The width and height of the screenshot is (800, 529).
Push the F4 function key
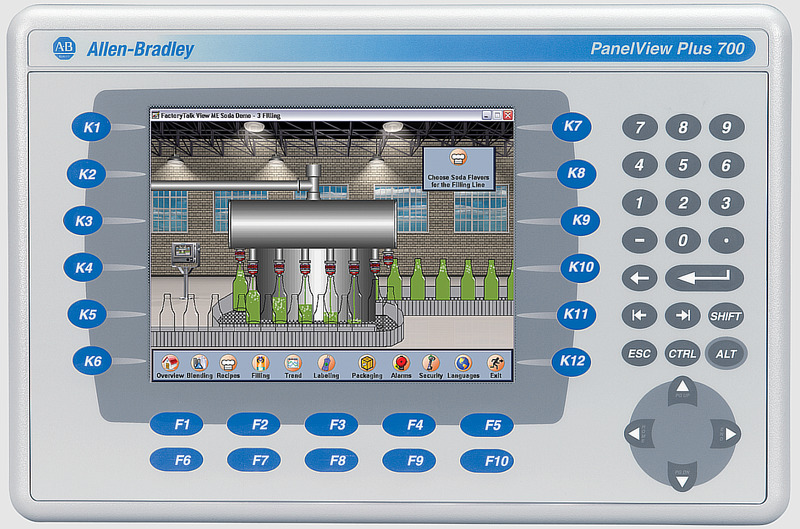pos(409,424)
